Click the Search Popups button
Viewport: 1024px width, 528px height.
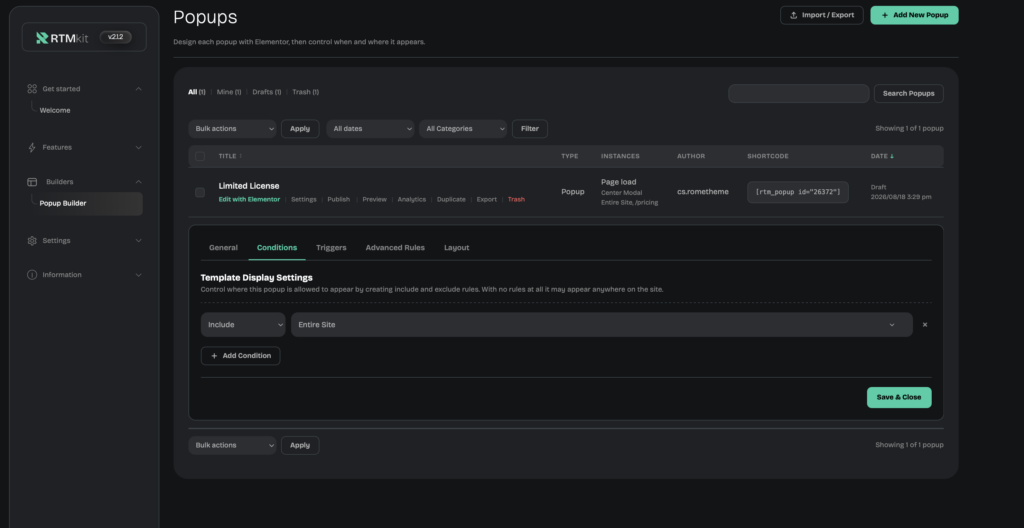pos(908,93)
